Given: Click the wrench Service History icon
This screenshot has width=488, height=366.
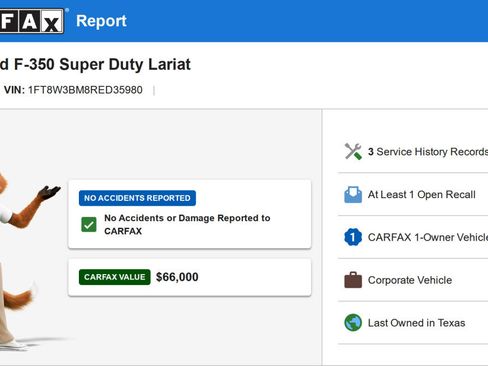Looking at the screenshot, I should 353,152.
